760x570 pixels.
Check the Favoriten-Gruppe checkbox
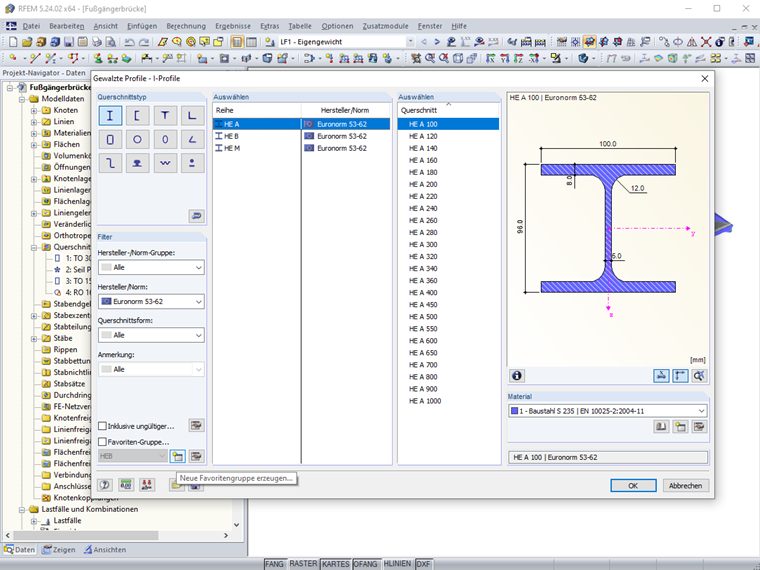103,441
